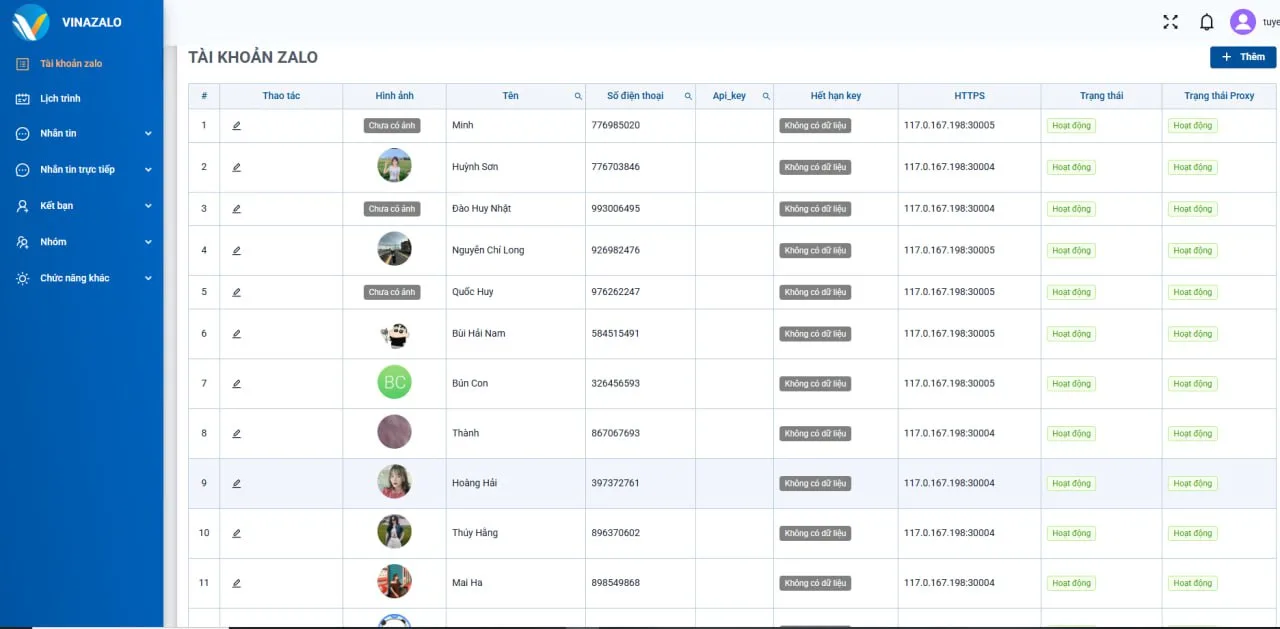Click the fullscreen toggle icon
Viewport: 1280px width, 629px height.
point(1170,22)
